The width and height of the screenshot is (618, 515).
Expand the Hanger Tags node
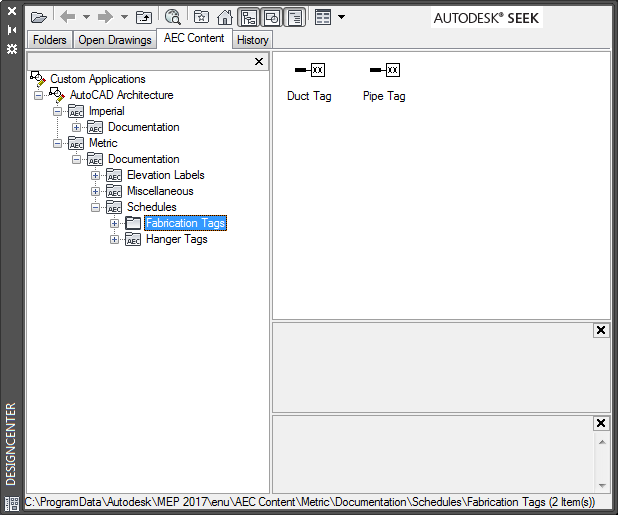tap(114, 240)
